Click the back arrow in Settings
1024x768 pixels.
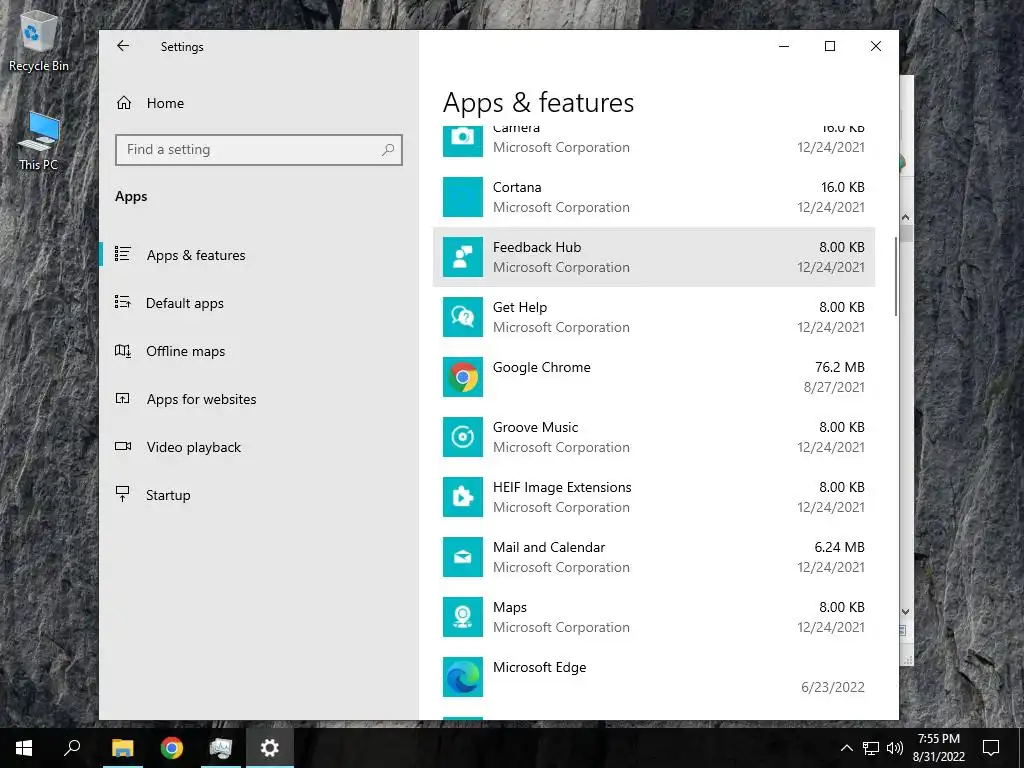pyautogui.click(x=123, y=46)
